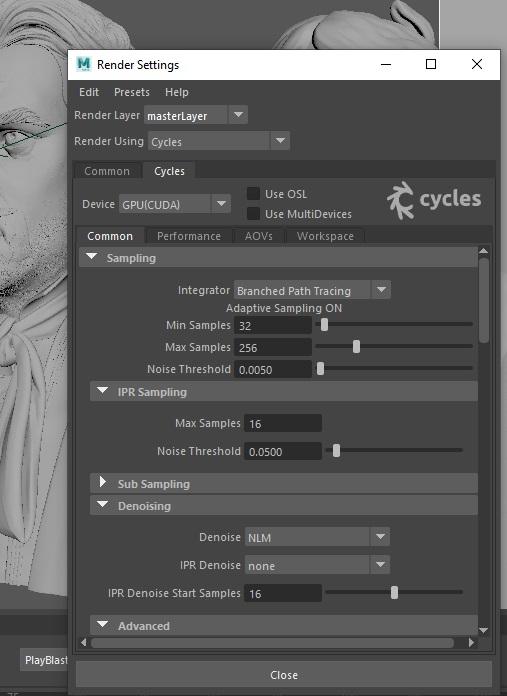Toggle the Use MultiDevices checkbox
The image size is (507, 696).
pos(253,214)
